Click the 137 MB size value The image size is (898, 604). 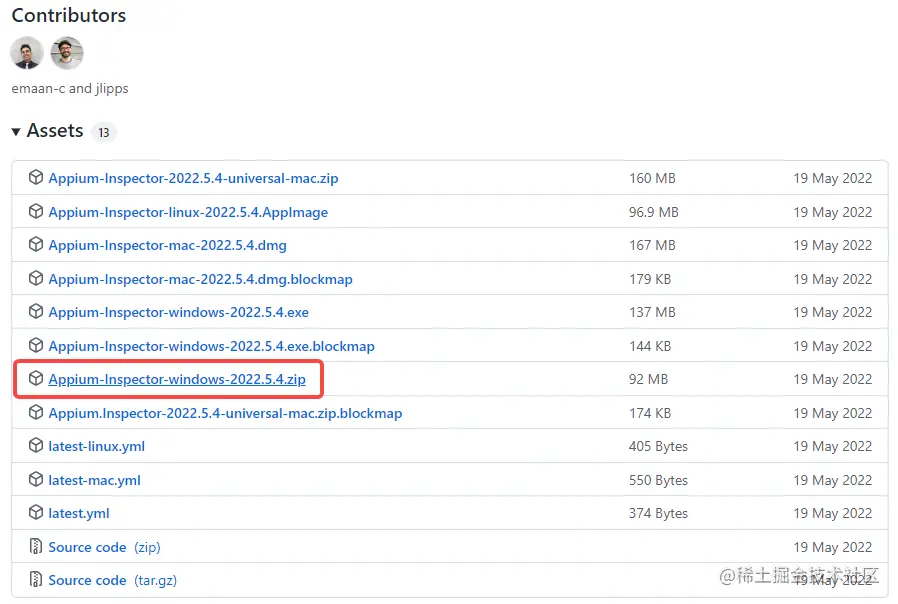652,312
